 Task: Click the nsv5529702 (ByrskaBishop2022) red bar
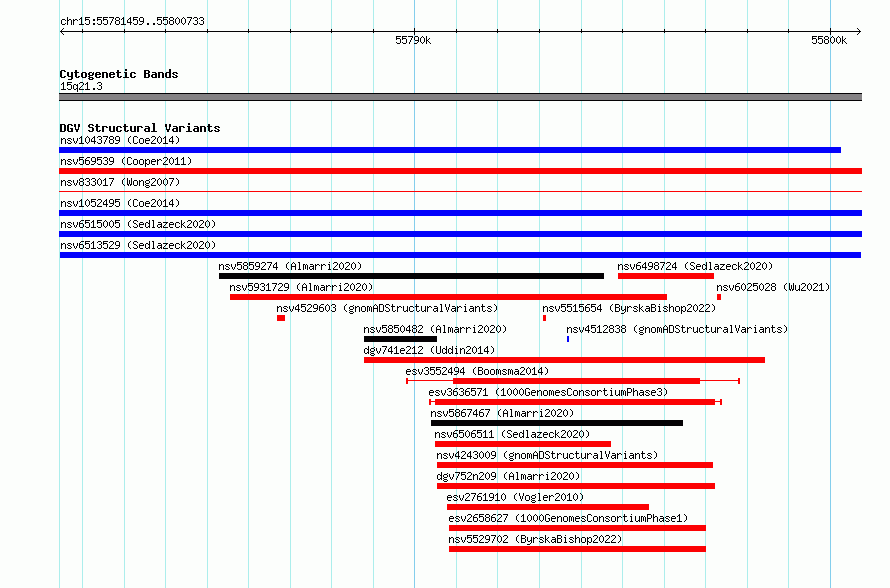tap(577, 549)
